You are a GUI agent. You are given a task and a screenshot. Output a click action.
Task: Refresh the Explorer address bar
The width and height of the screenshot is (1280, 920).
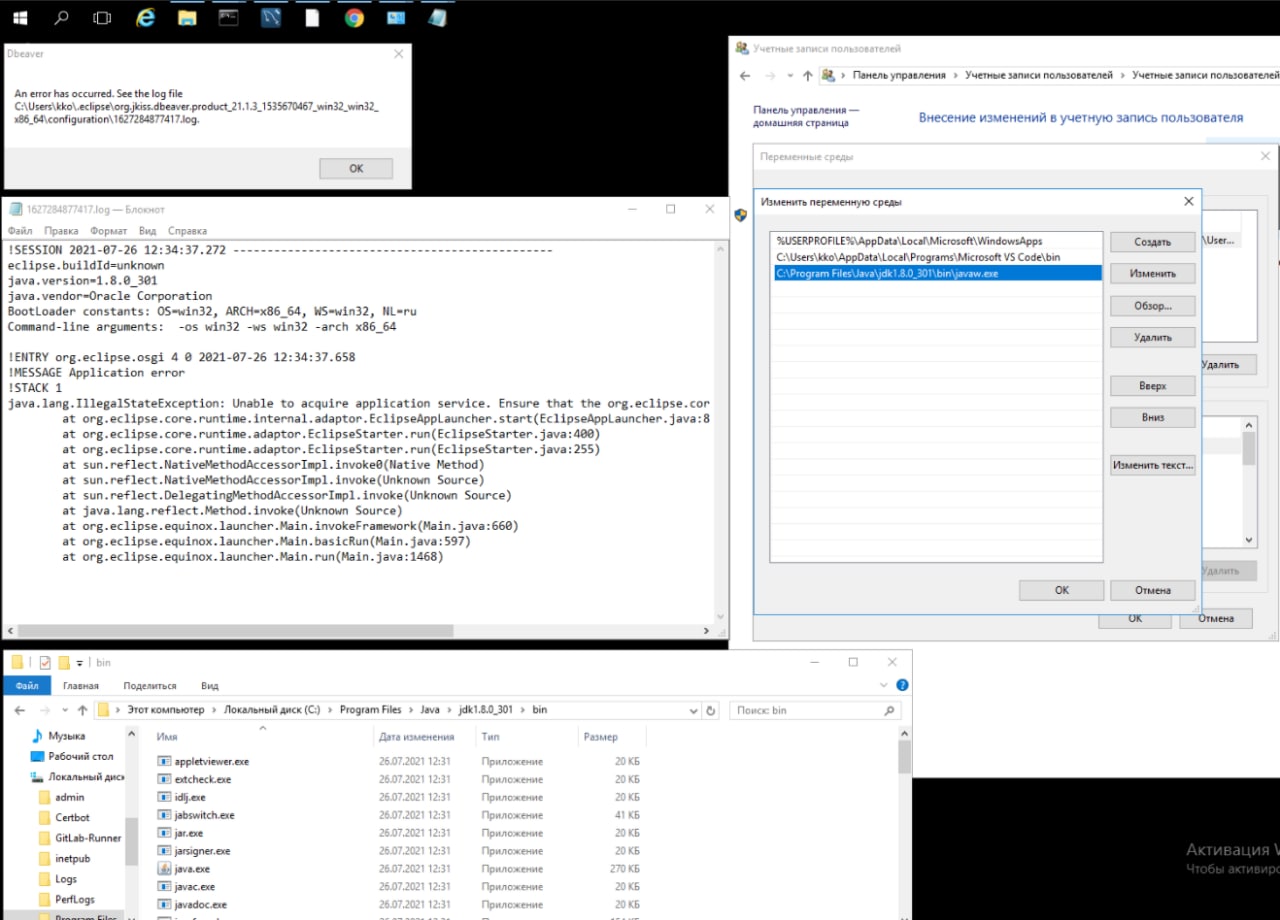click(711, 710)
